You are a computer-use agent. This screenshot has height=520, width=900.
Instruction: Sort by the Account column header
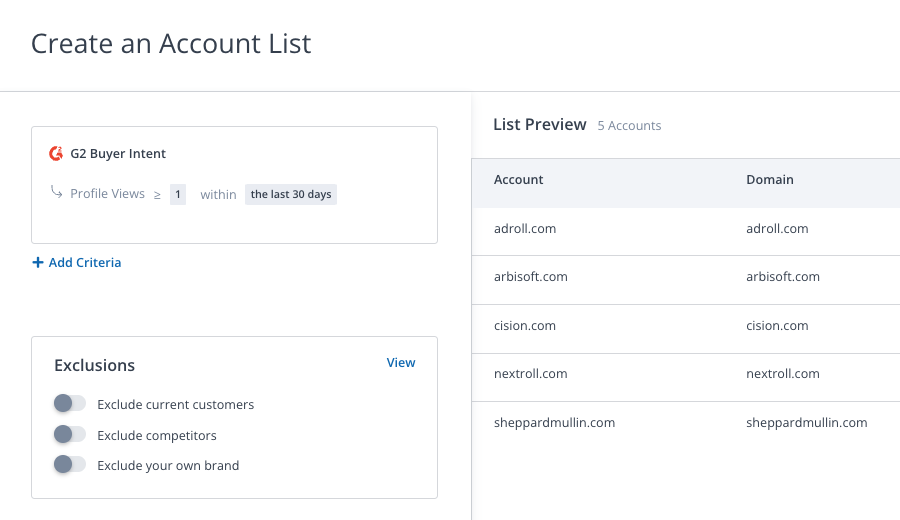click(x=519, y=180)
